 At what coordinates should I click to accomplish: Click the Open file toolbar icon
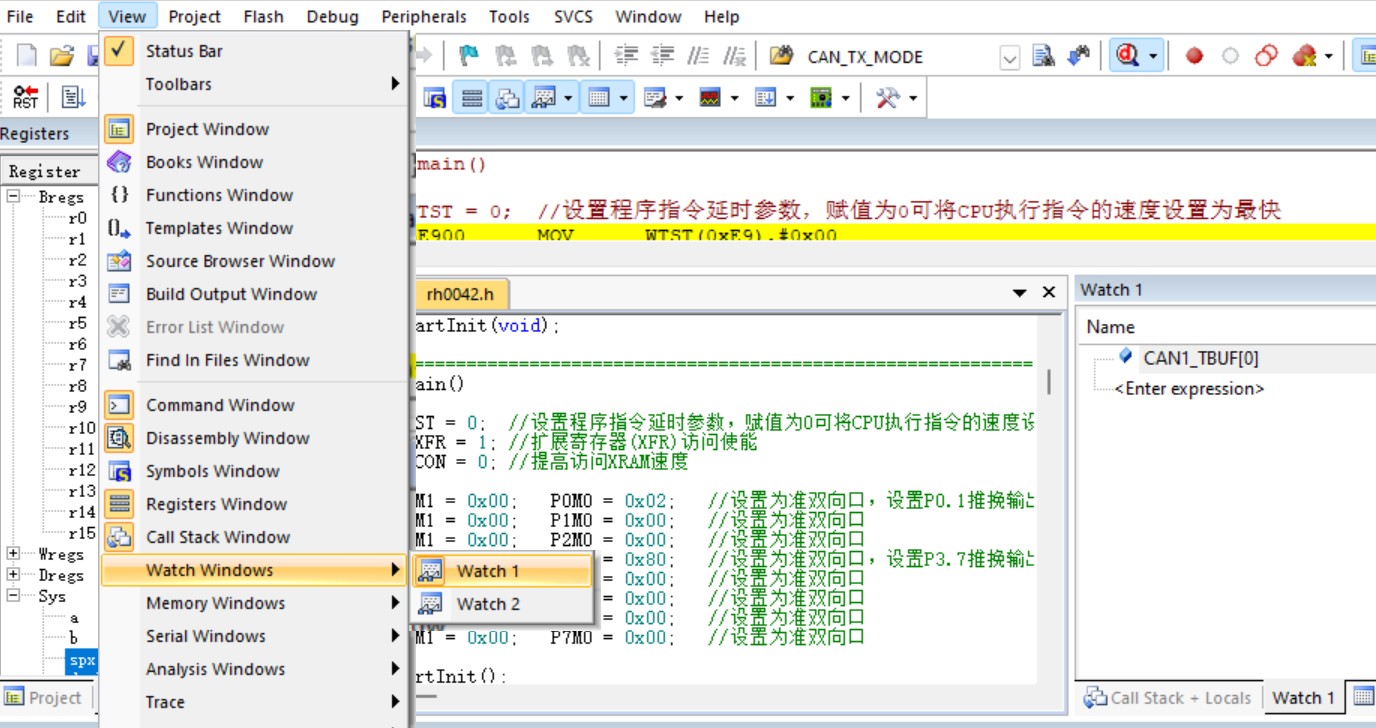[62, 56]
